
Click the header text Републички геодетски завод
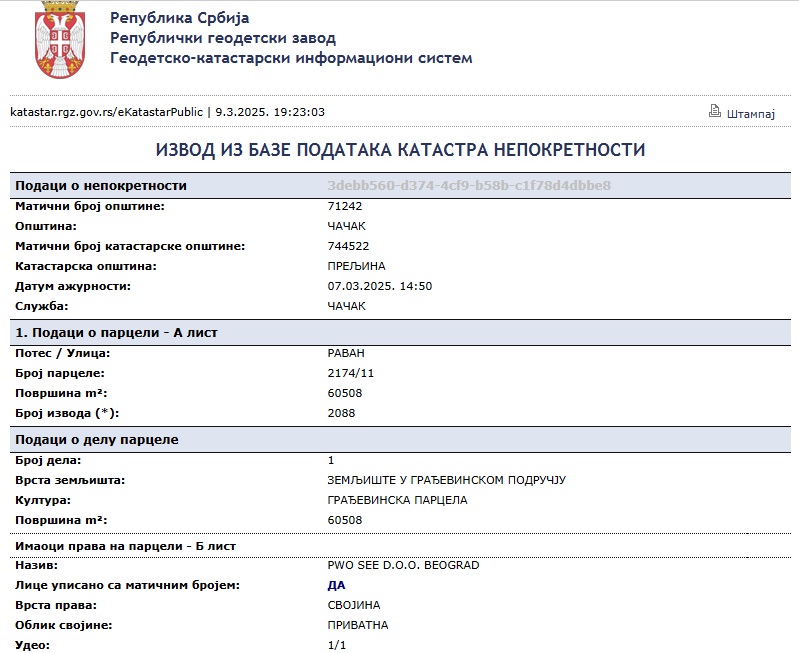(x=223, y=38)
